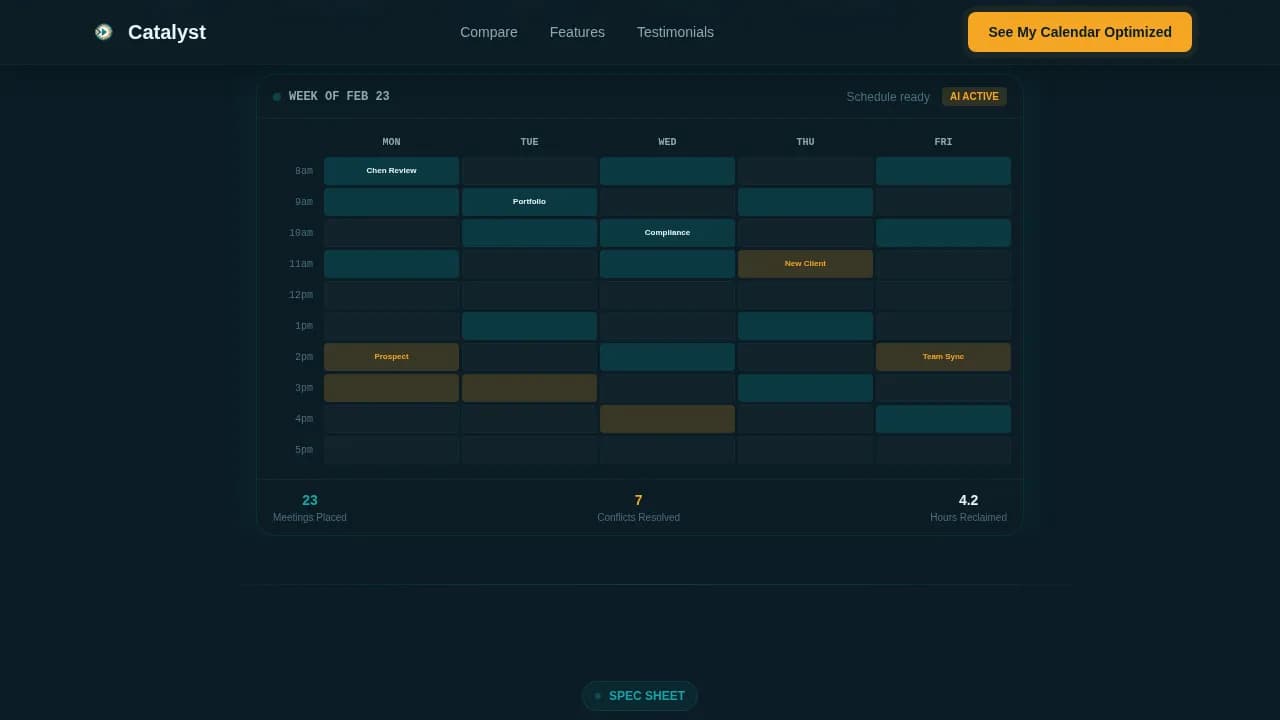Image resolution: width=1280 pixels, height=720 pixels.
Task: Select the Team Sync meeting block
Action: pos(943,357)
